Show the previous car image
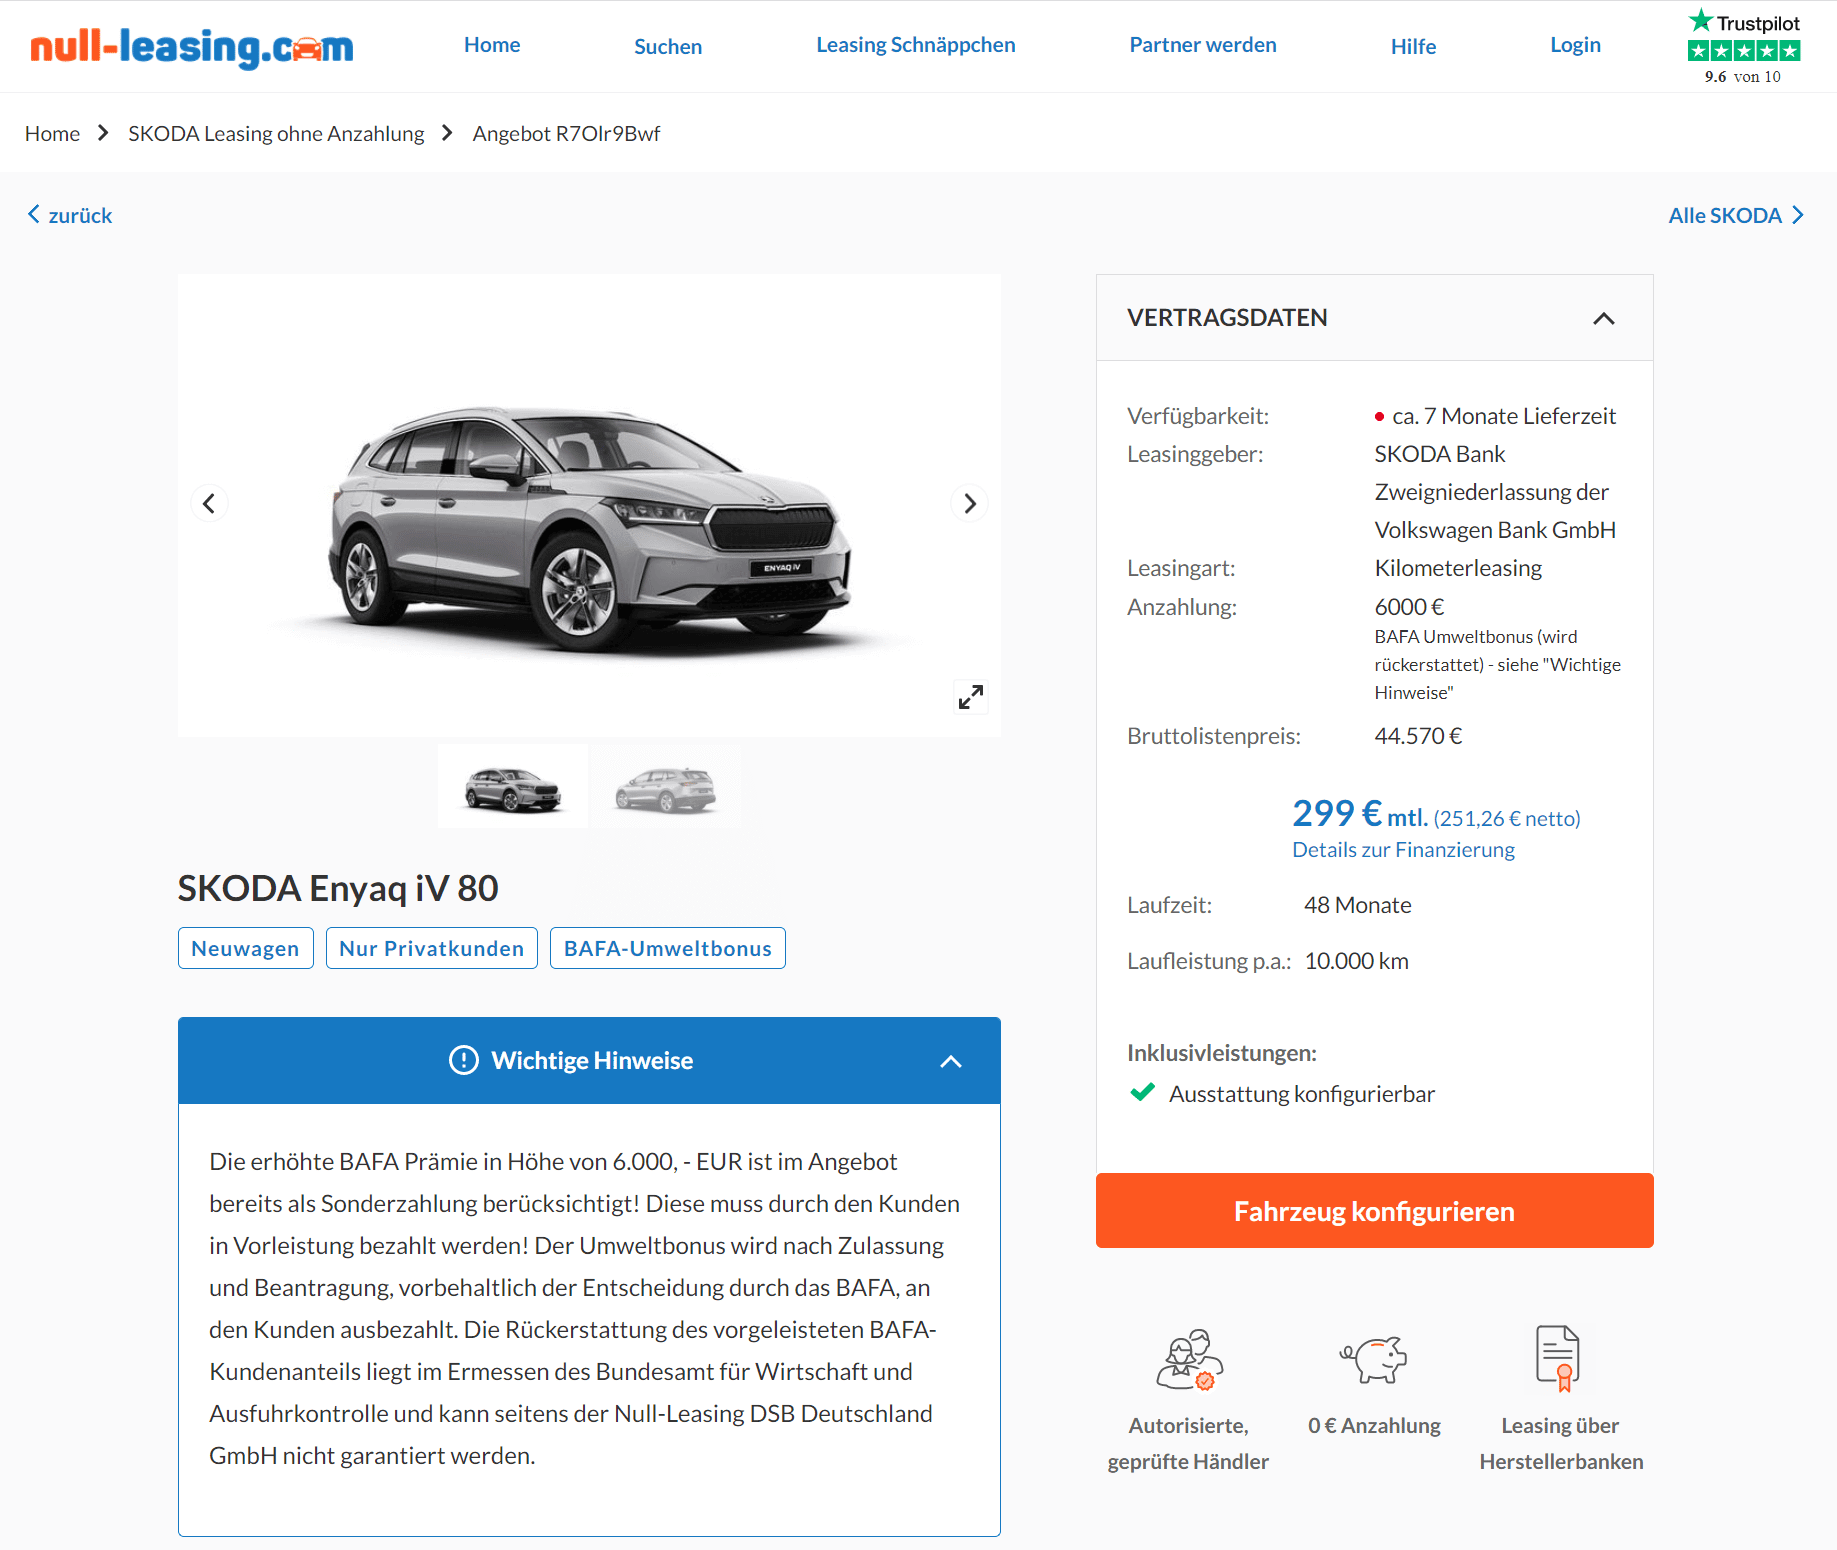Screen dimensions: 1837x1550 coord(209,503)
